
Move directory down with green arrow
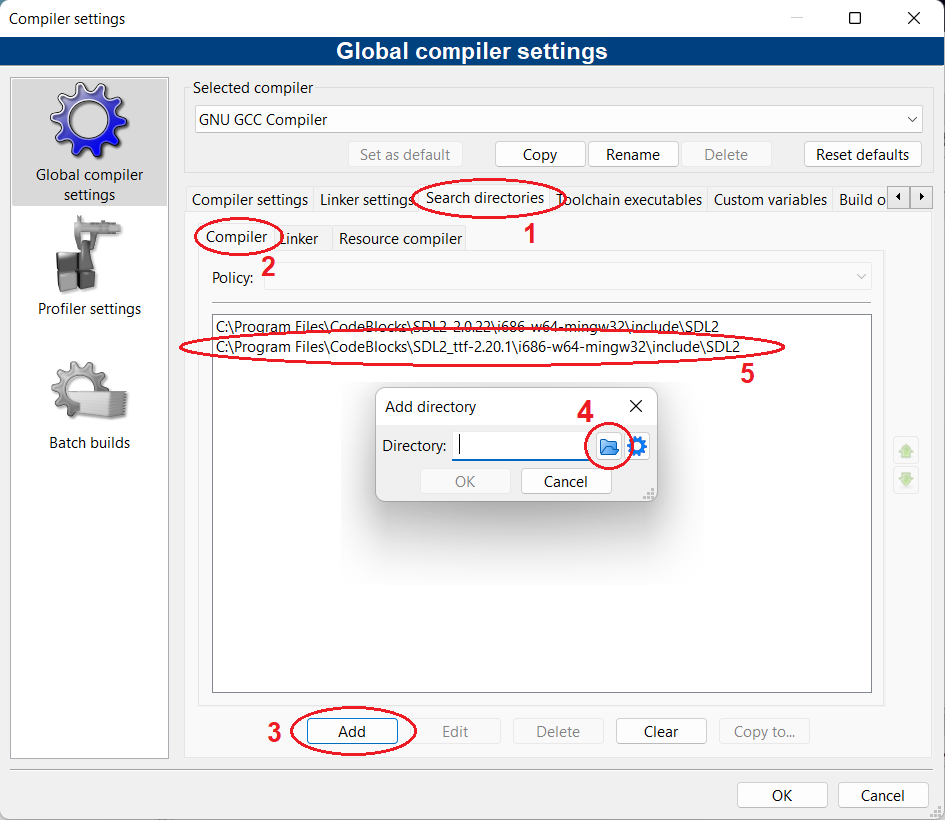coord(906,480)
